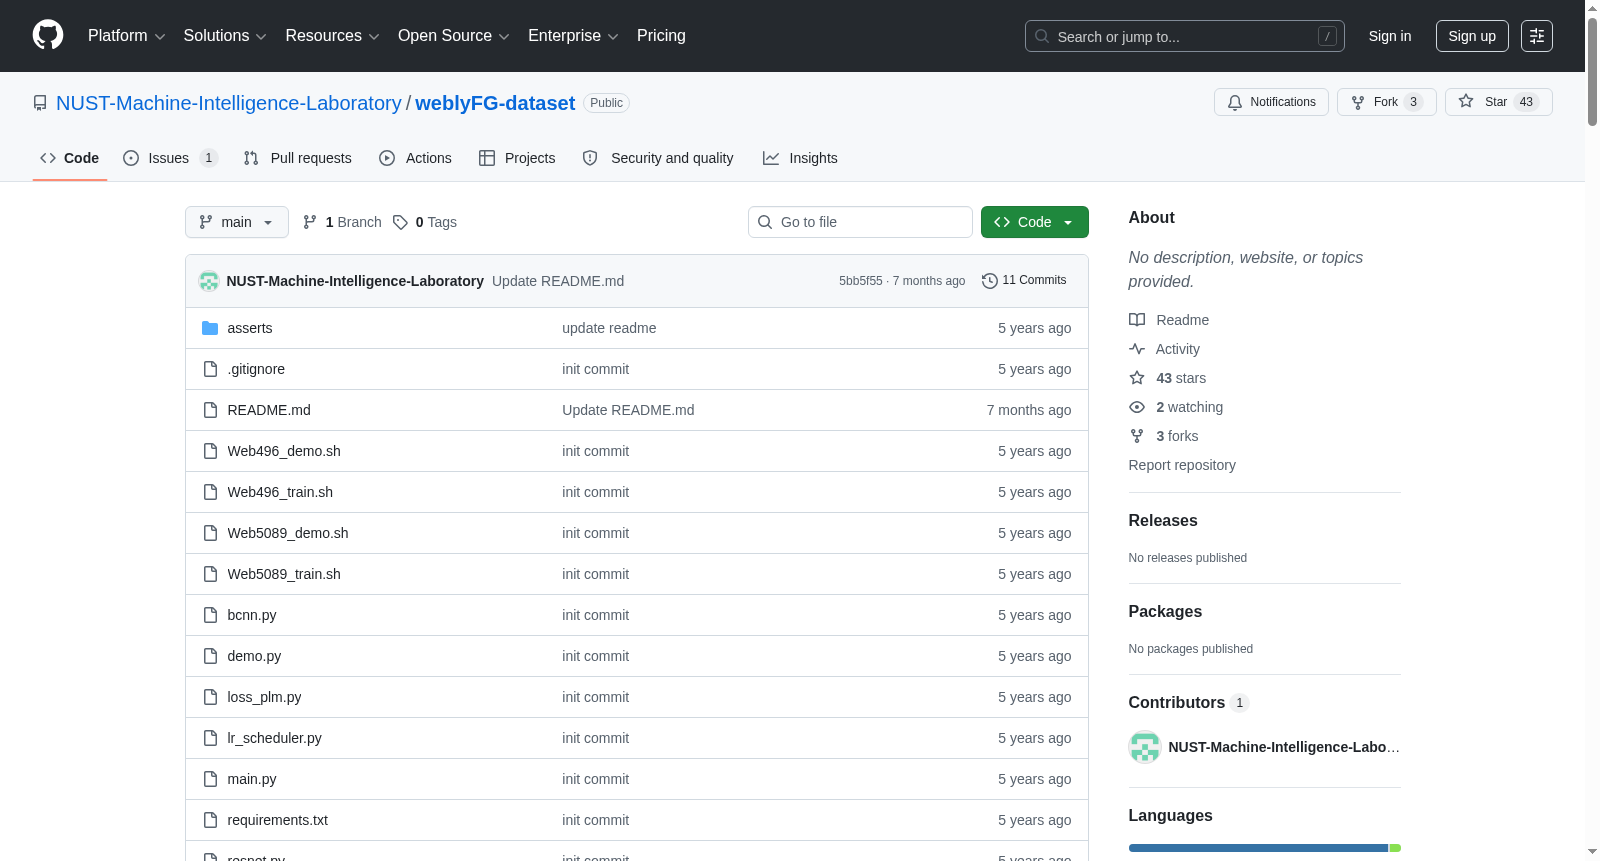Select the Code tab
The height and width of the screenshot is (861, 1600).
tap(69, 158)
